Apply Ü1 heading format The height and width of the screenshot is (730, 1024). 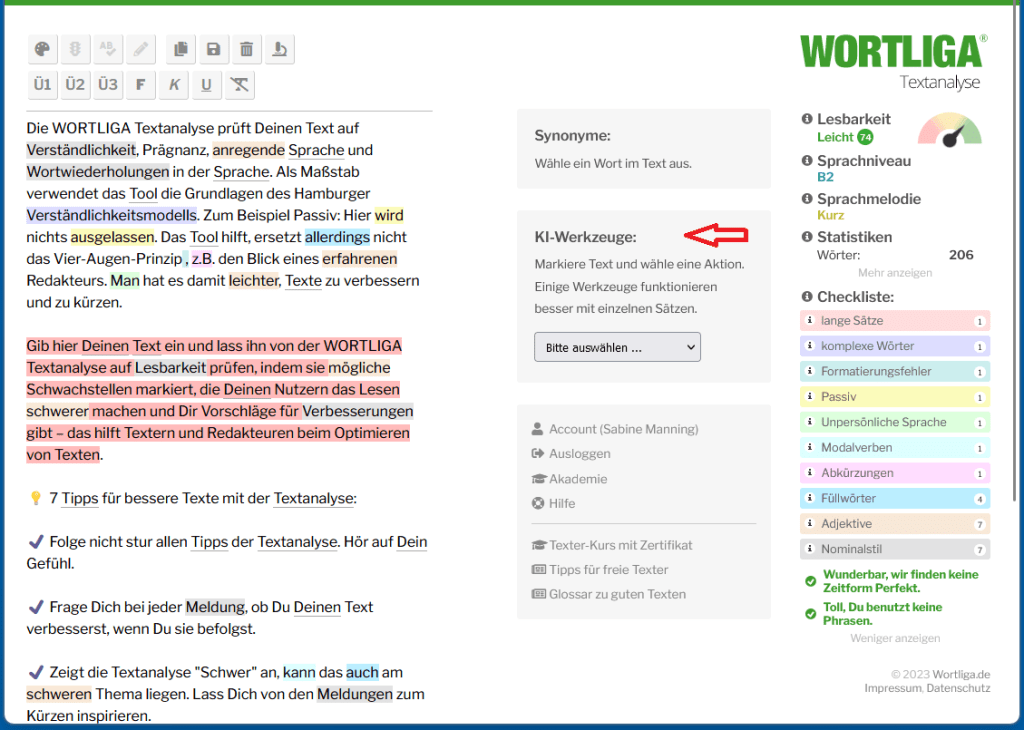pyautogui.click(x=42, y=85)
